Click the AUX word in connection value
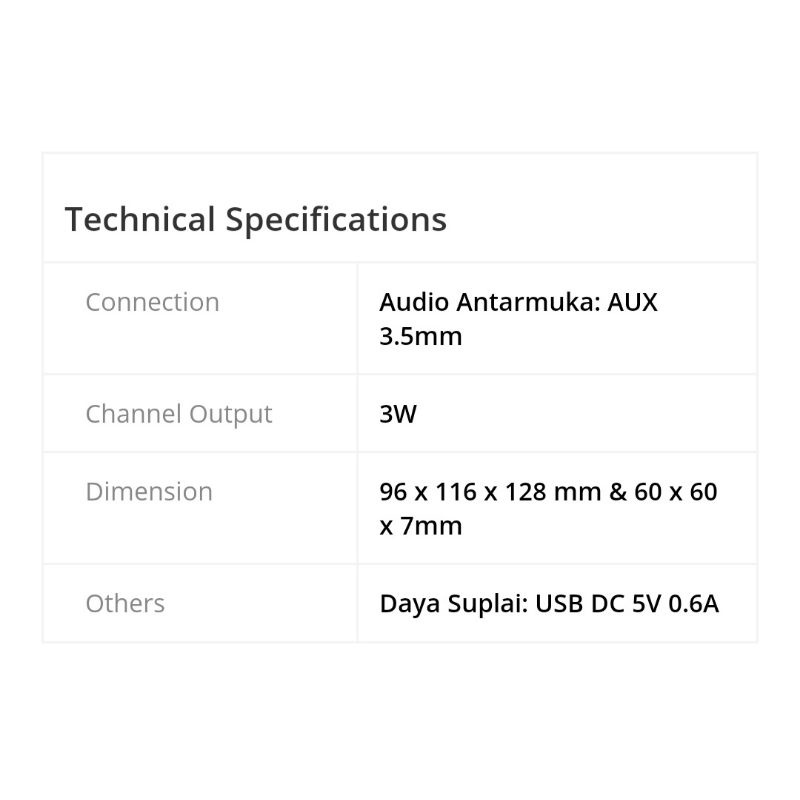800x800 pixels. pyautogui.click(x=632, y=302)
